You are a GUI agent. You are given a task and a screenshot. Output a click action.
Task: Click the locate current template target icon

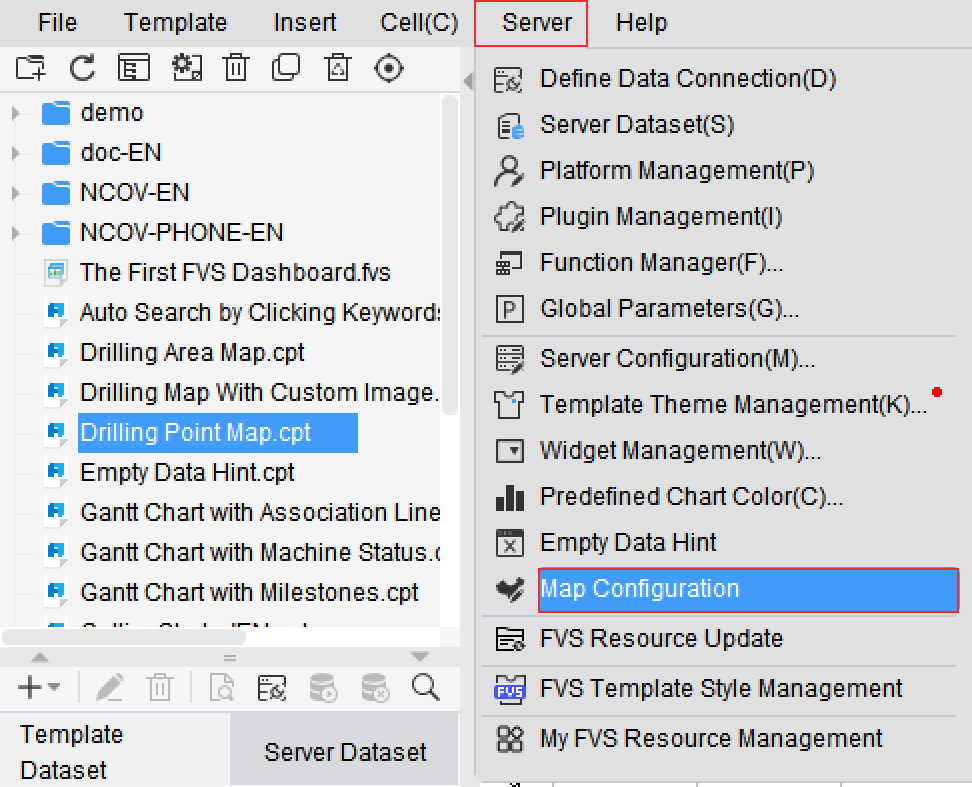[x=389, y=68]
